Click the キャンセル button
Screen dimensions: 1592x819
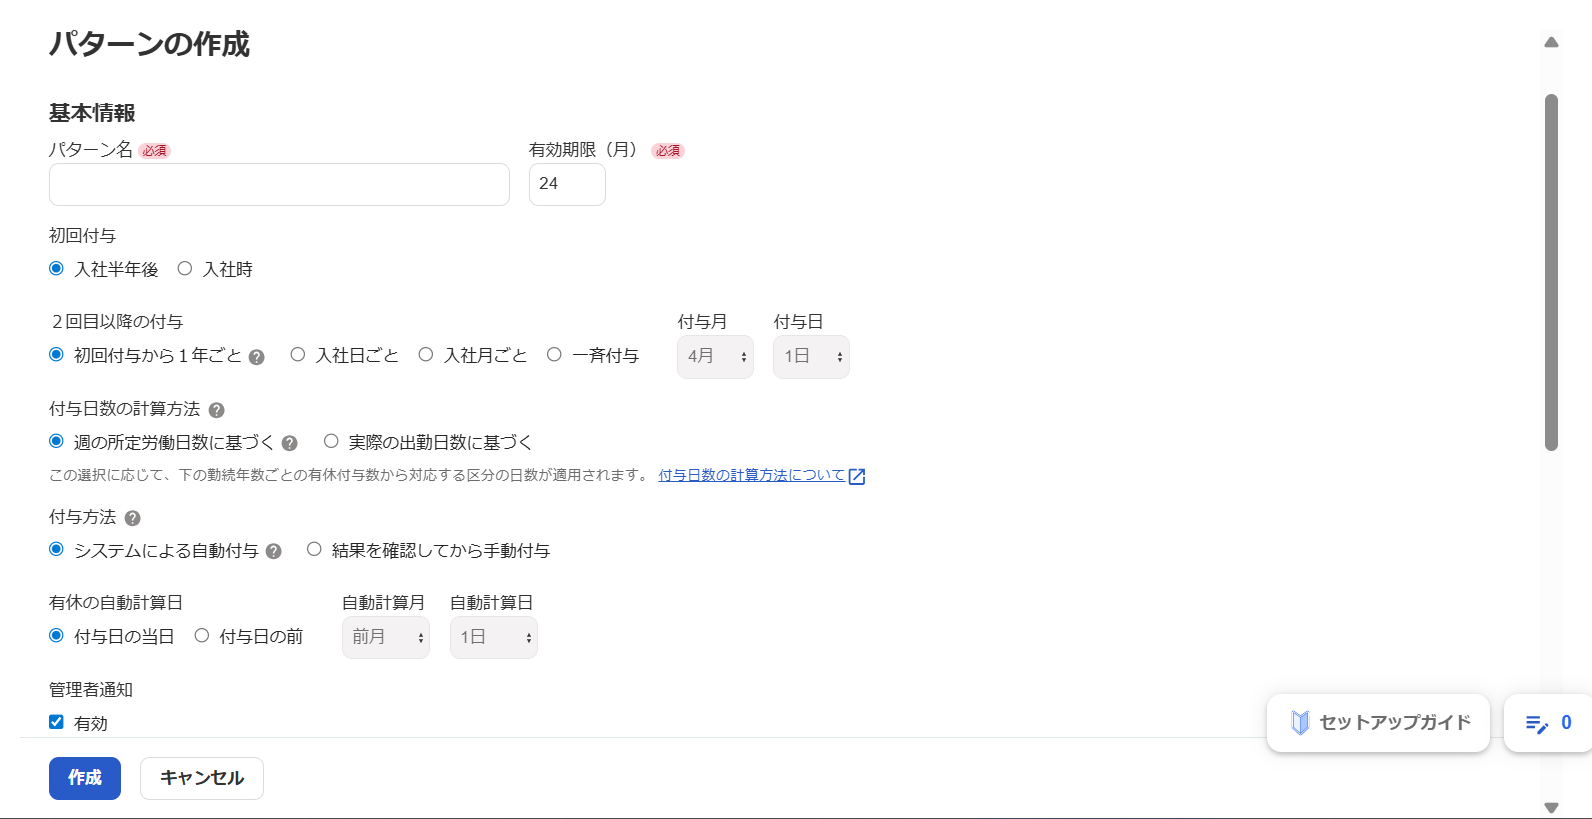click(x=202, y=778)
